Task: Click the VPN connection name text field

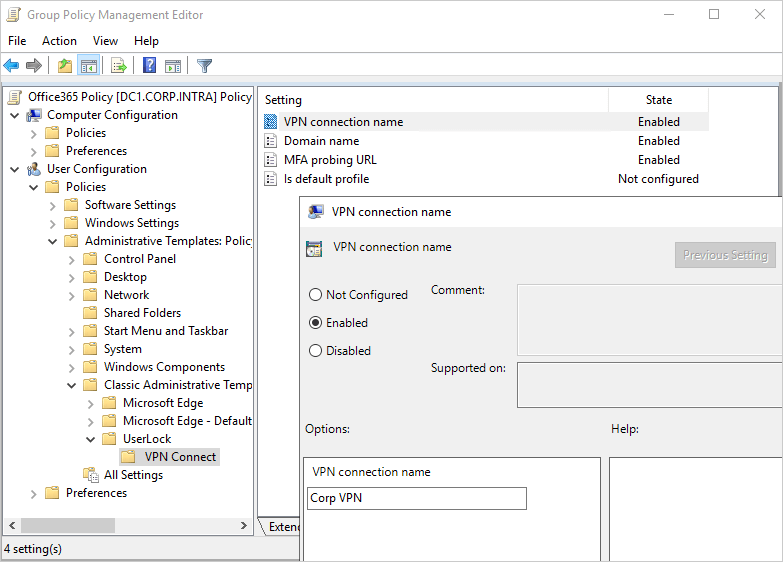Action: [x=416, y=498]
